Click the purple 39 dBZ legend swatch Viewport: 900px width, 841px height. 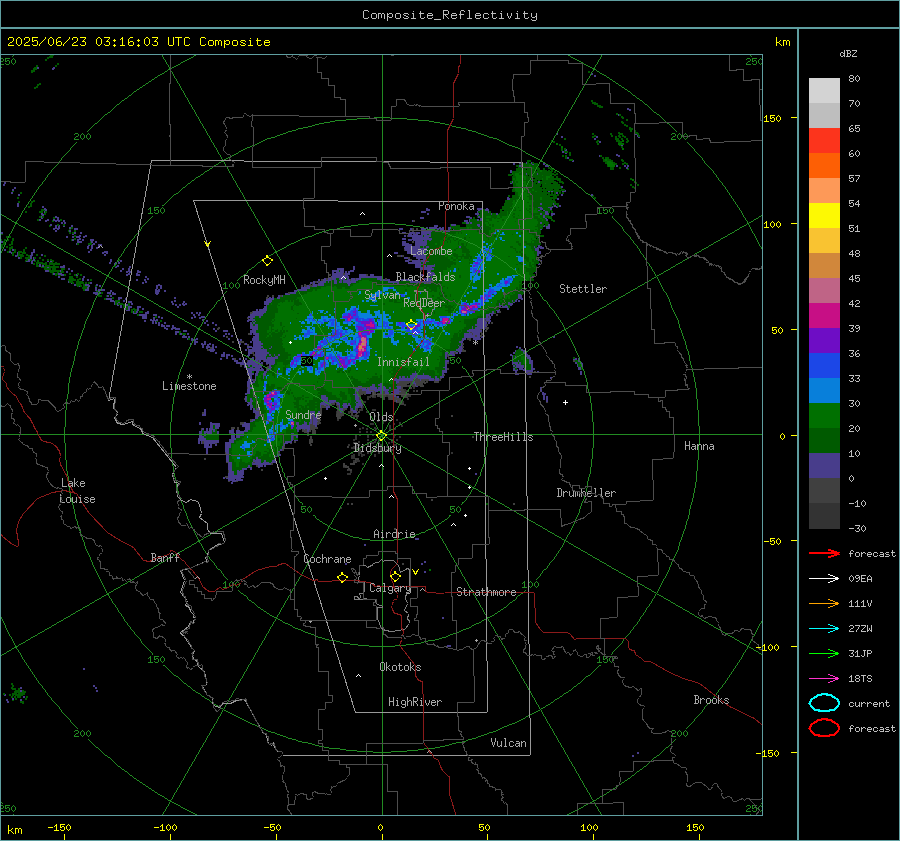[824, 340]
